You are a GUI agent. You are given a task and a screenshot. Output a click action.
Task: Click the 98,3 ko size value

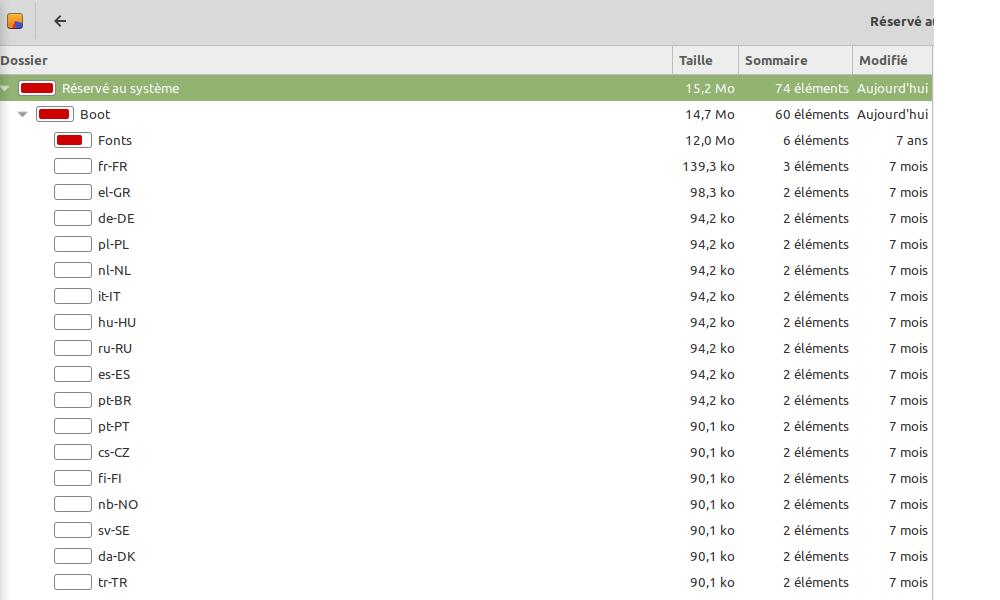712,193
